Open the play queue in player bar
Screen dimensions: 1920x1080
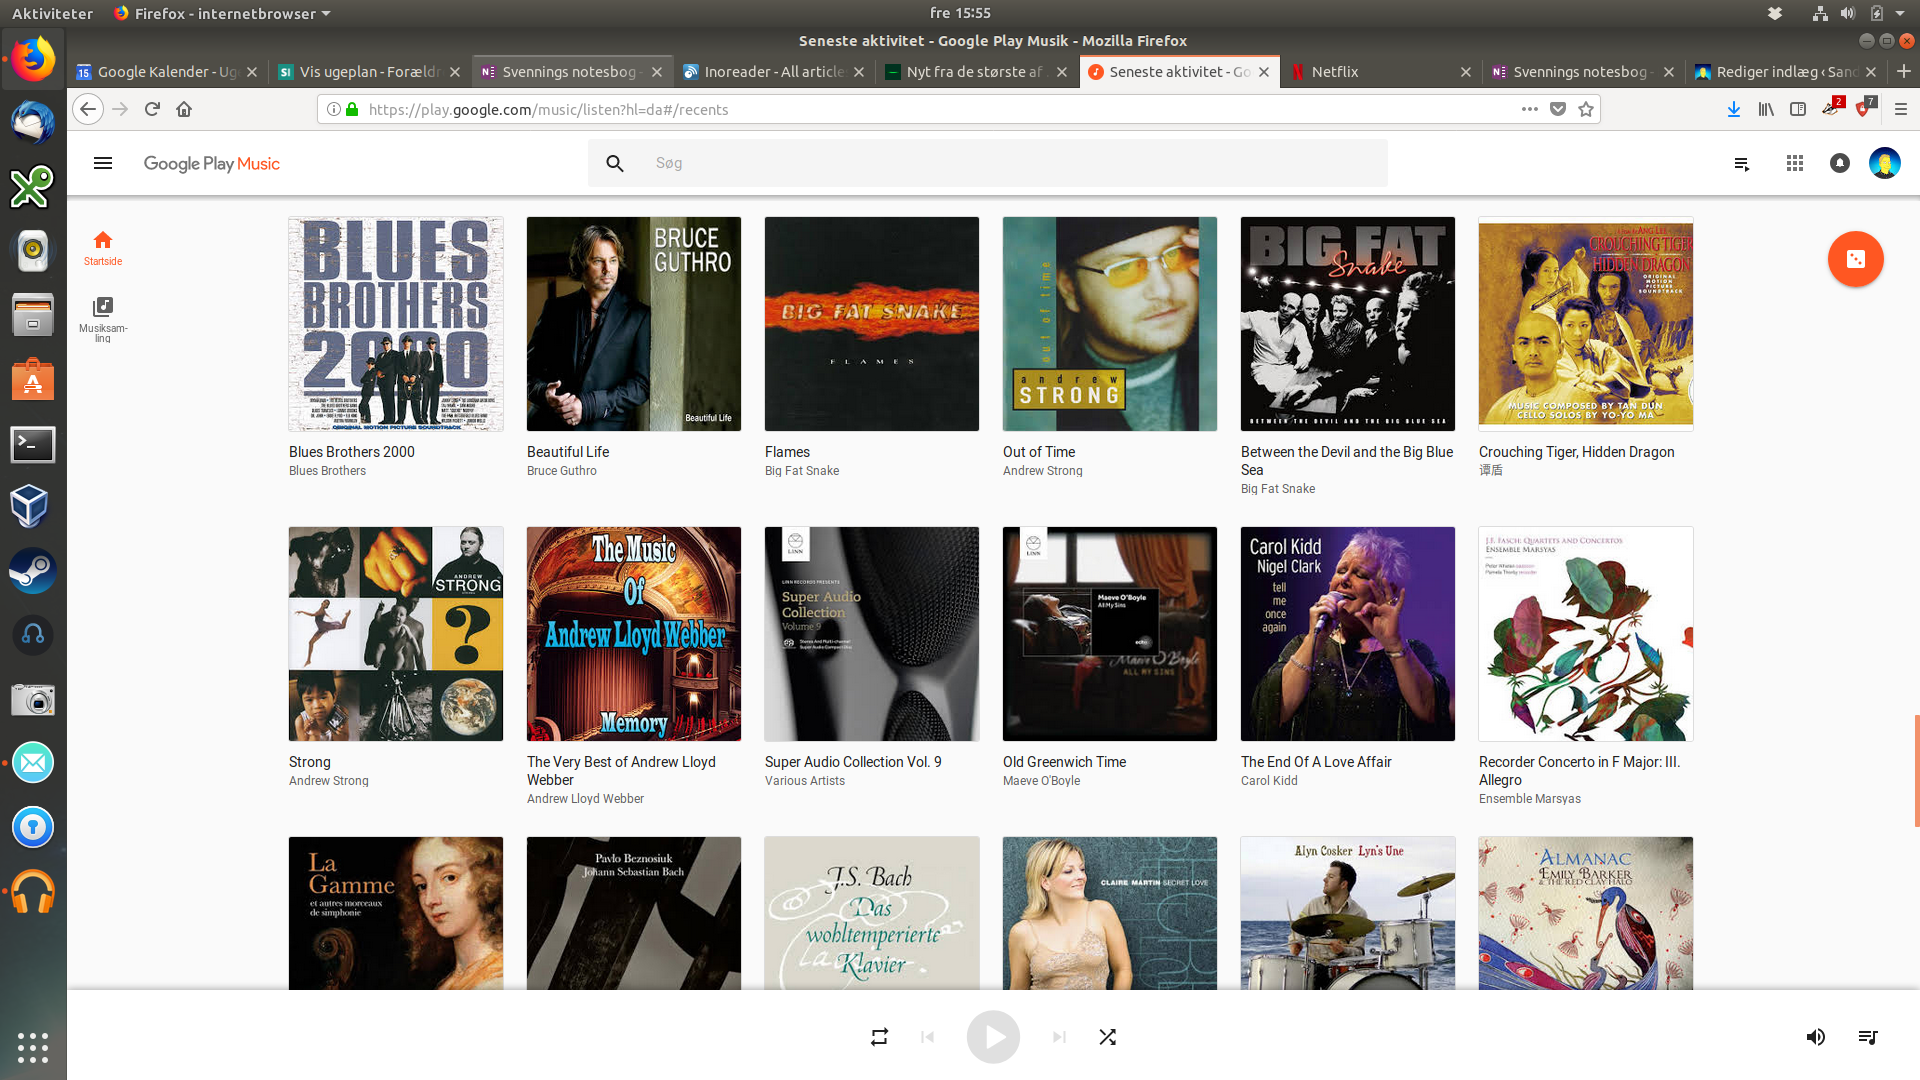coord(1867,1037)
